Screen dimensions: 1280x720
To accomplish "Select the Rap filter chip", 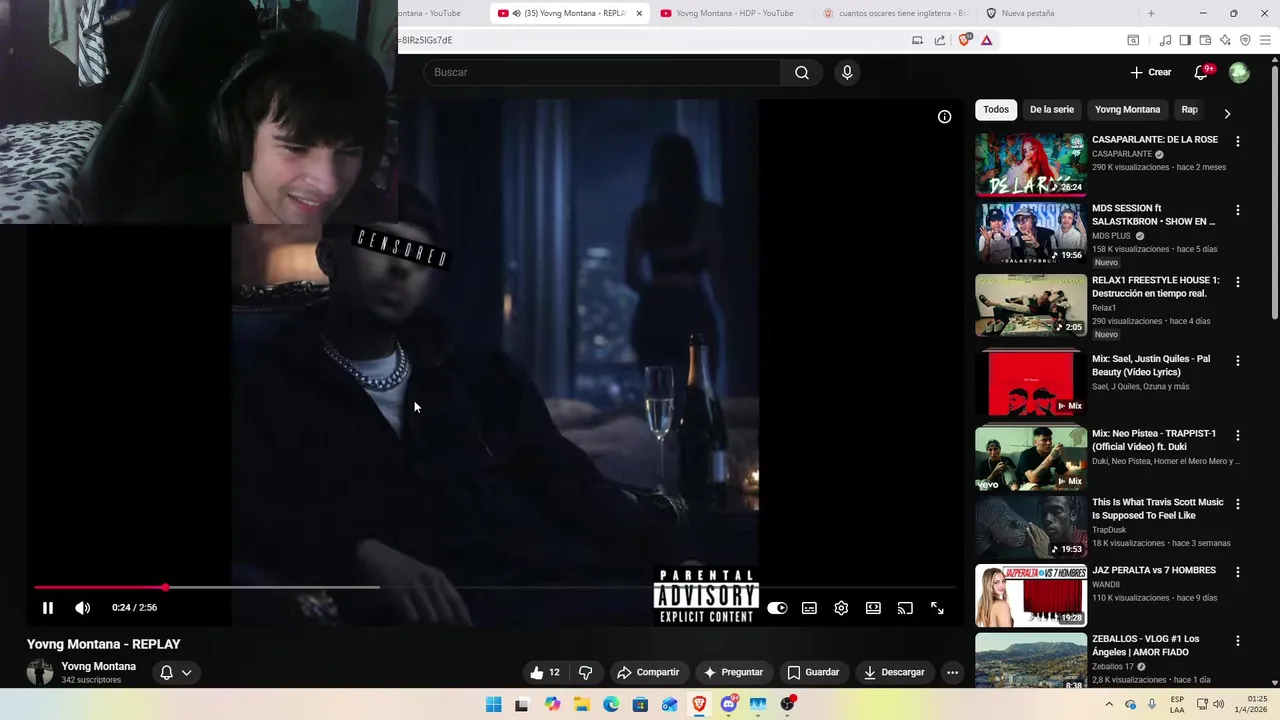I will [1189, 110].
